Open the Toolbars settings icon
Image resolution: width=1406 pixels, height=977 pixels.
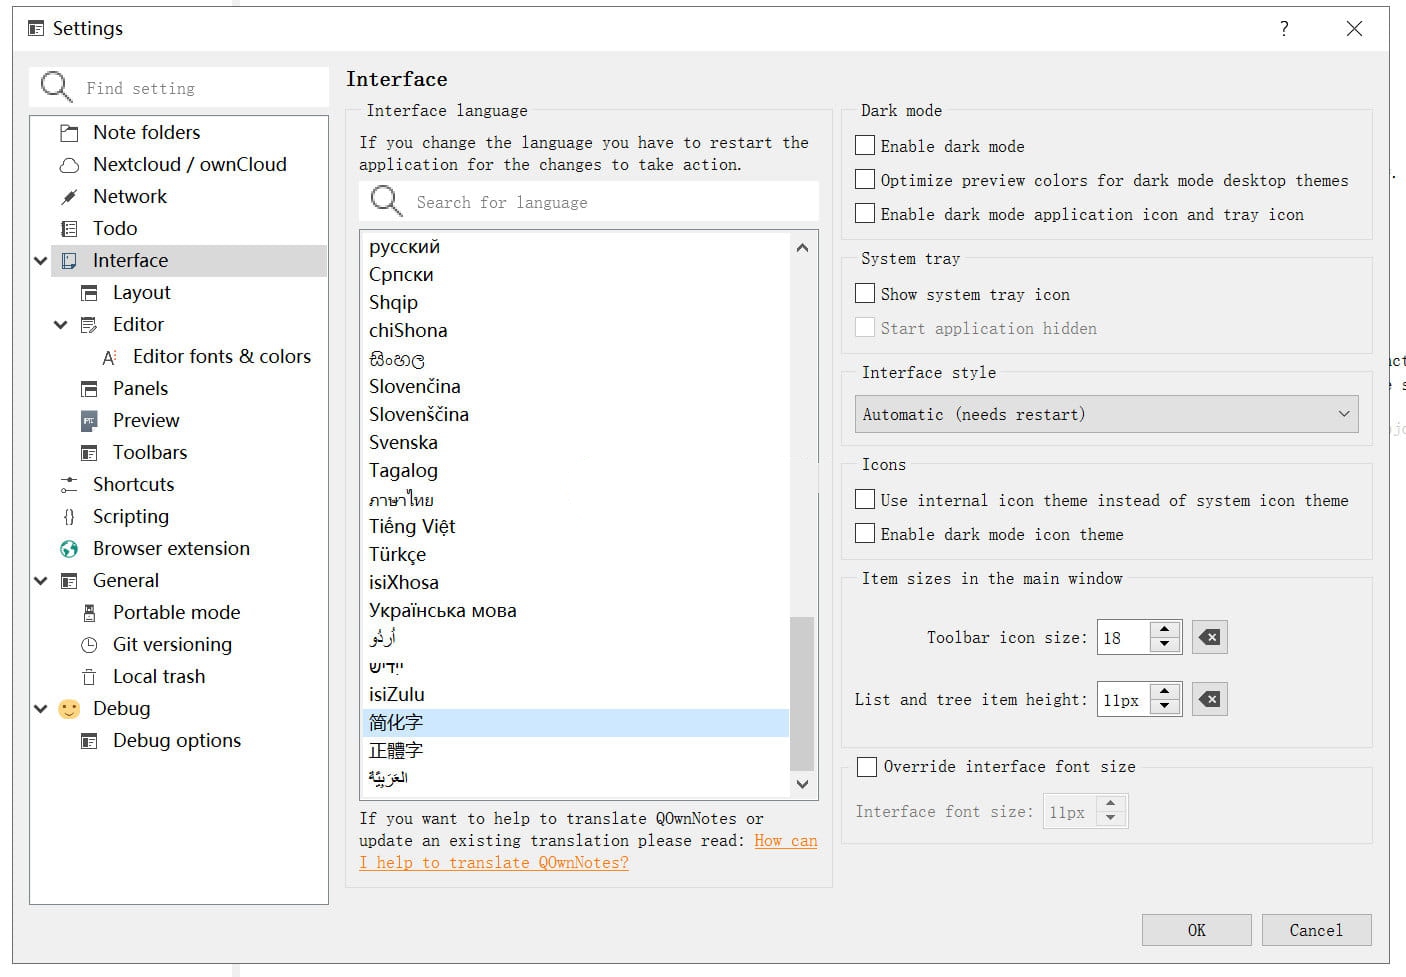[x=88, y=452]
